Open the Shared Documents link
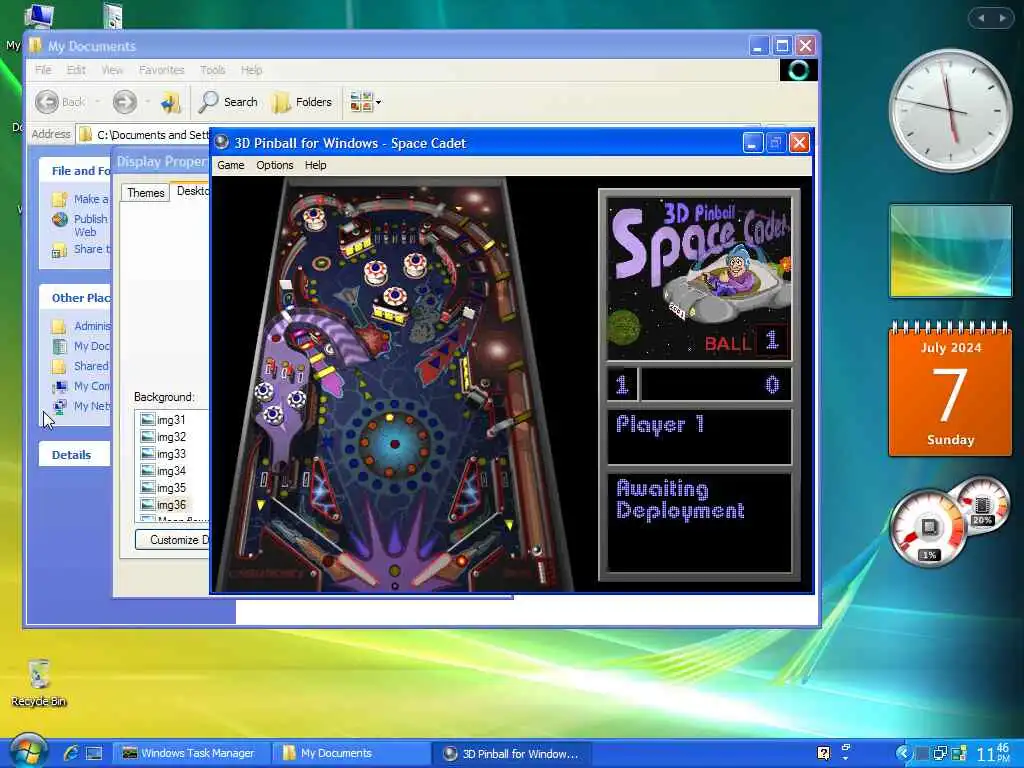This screenshot has height=768, width=1024. pos(82,366)
